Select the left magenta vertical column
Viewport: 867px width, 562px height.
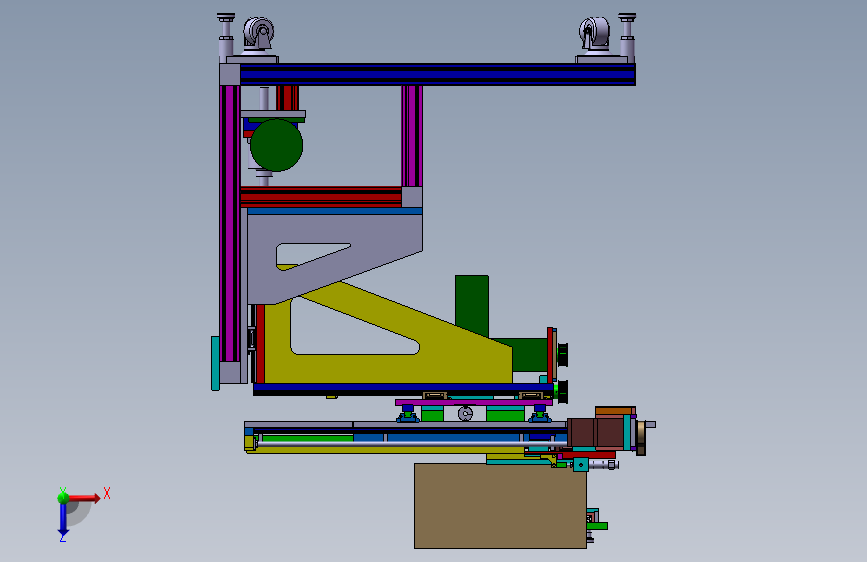coord(229,223)
